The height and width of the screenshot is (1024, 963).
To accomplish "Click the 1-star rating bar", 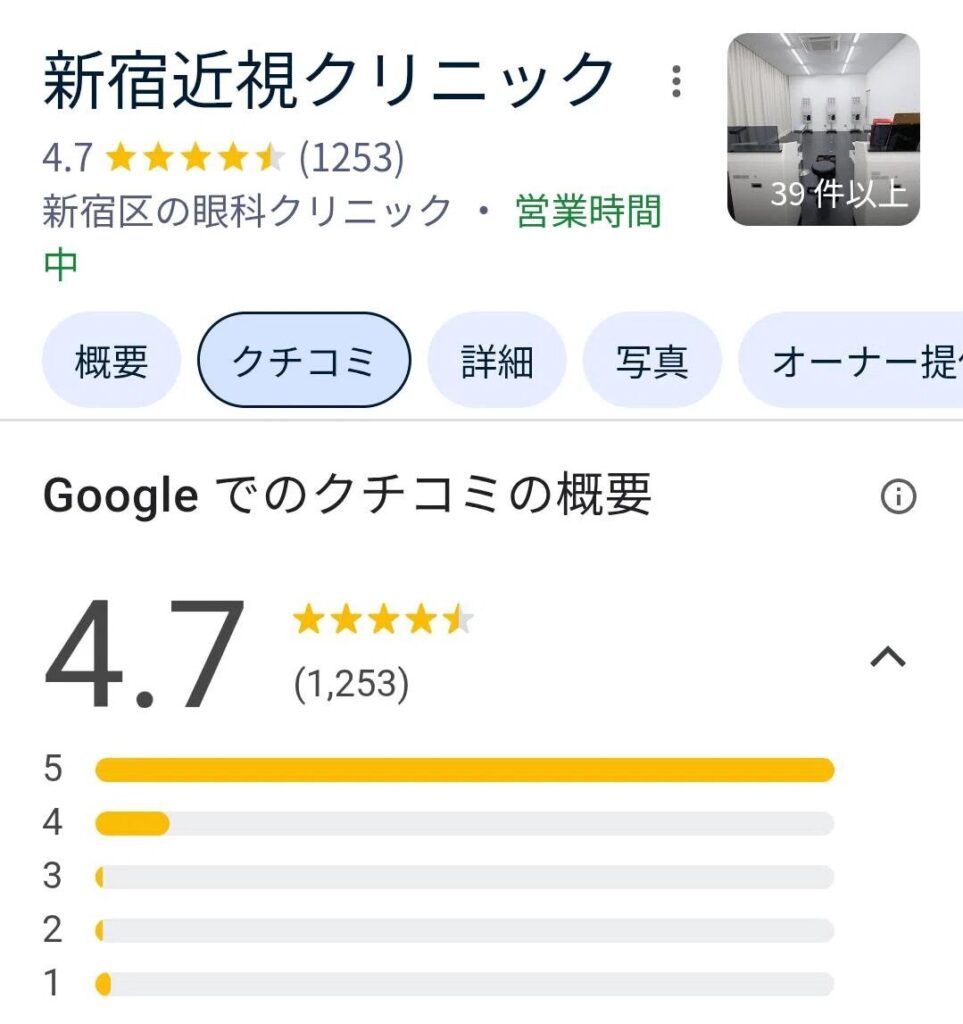I will point(464,985).
